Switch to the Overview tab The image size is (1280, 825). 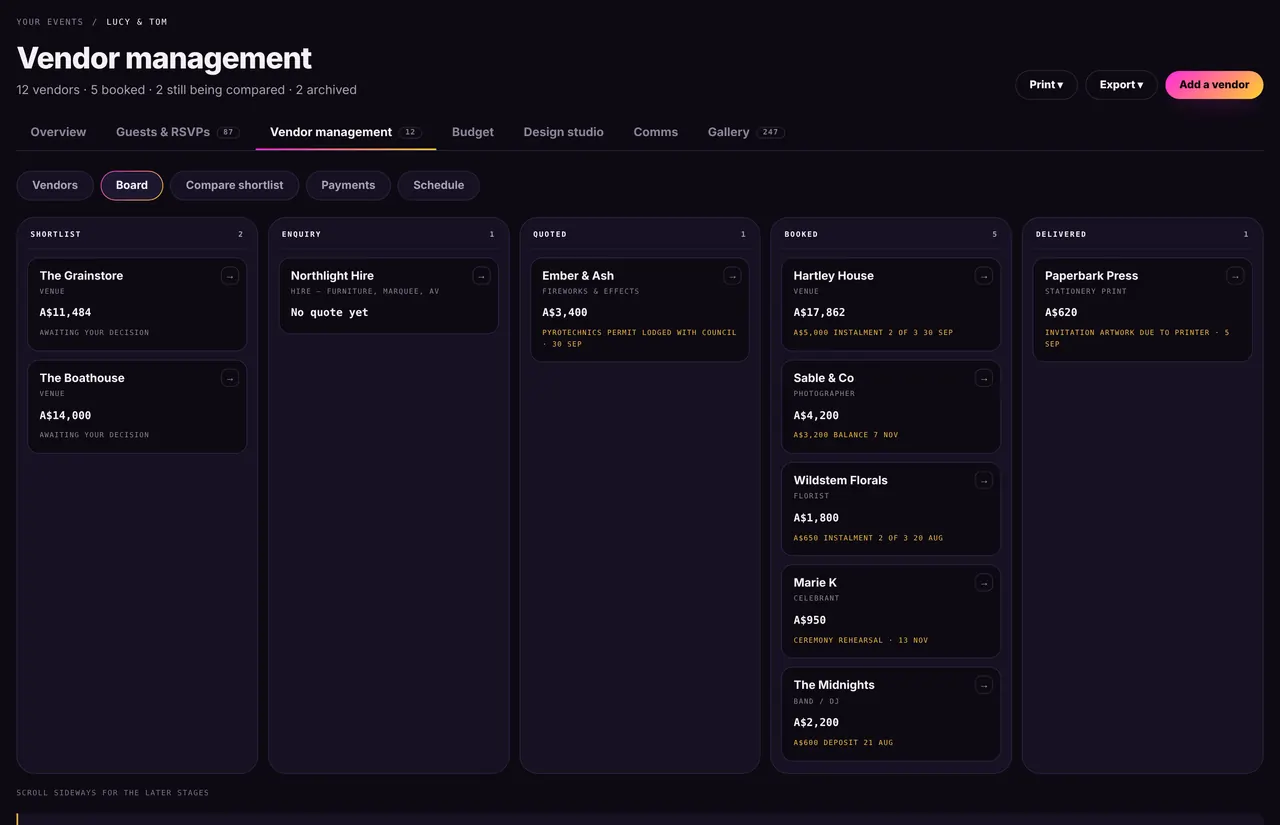[x=58, y=132]
